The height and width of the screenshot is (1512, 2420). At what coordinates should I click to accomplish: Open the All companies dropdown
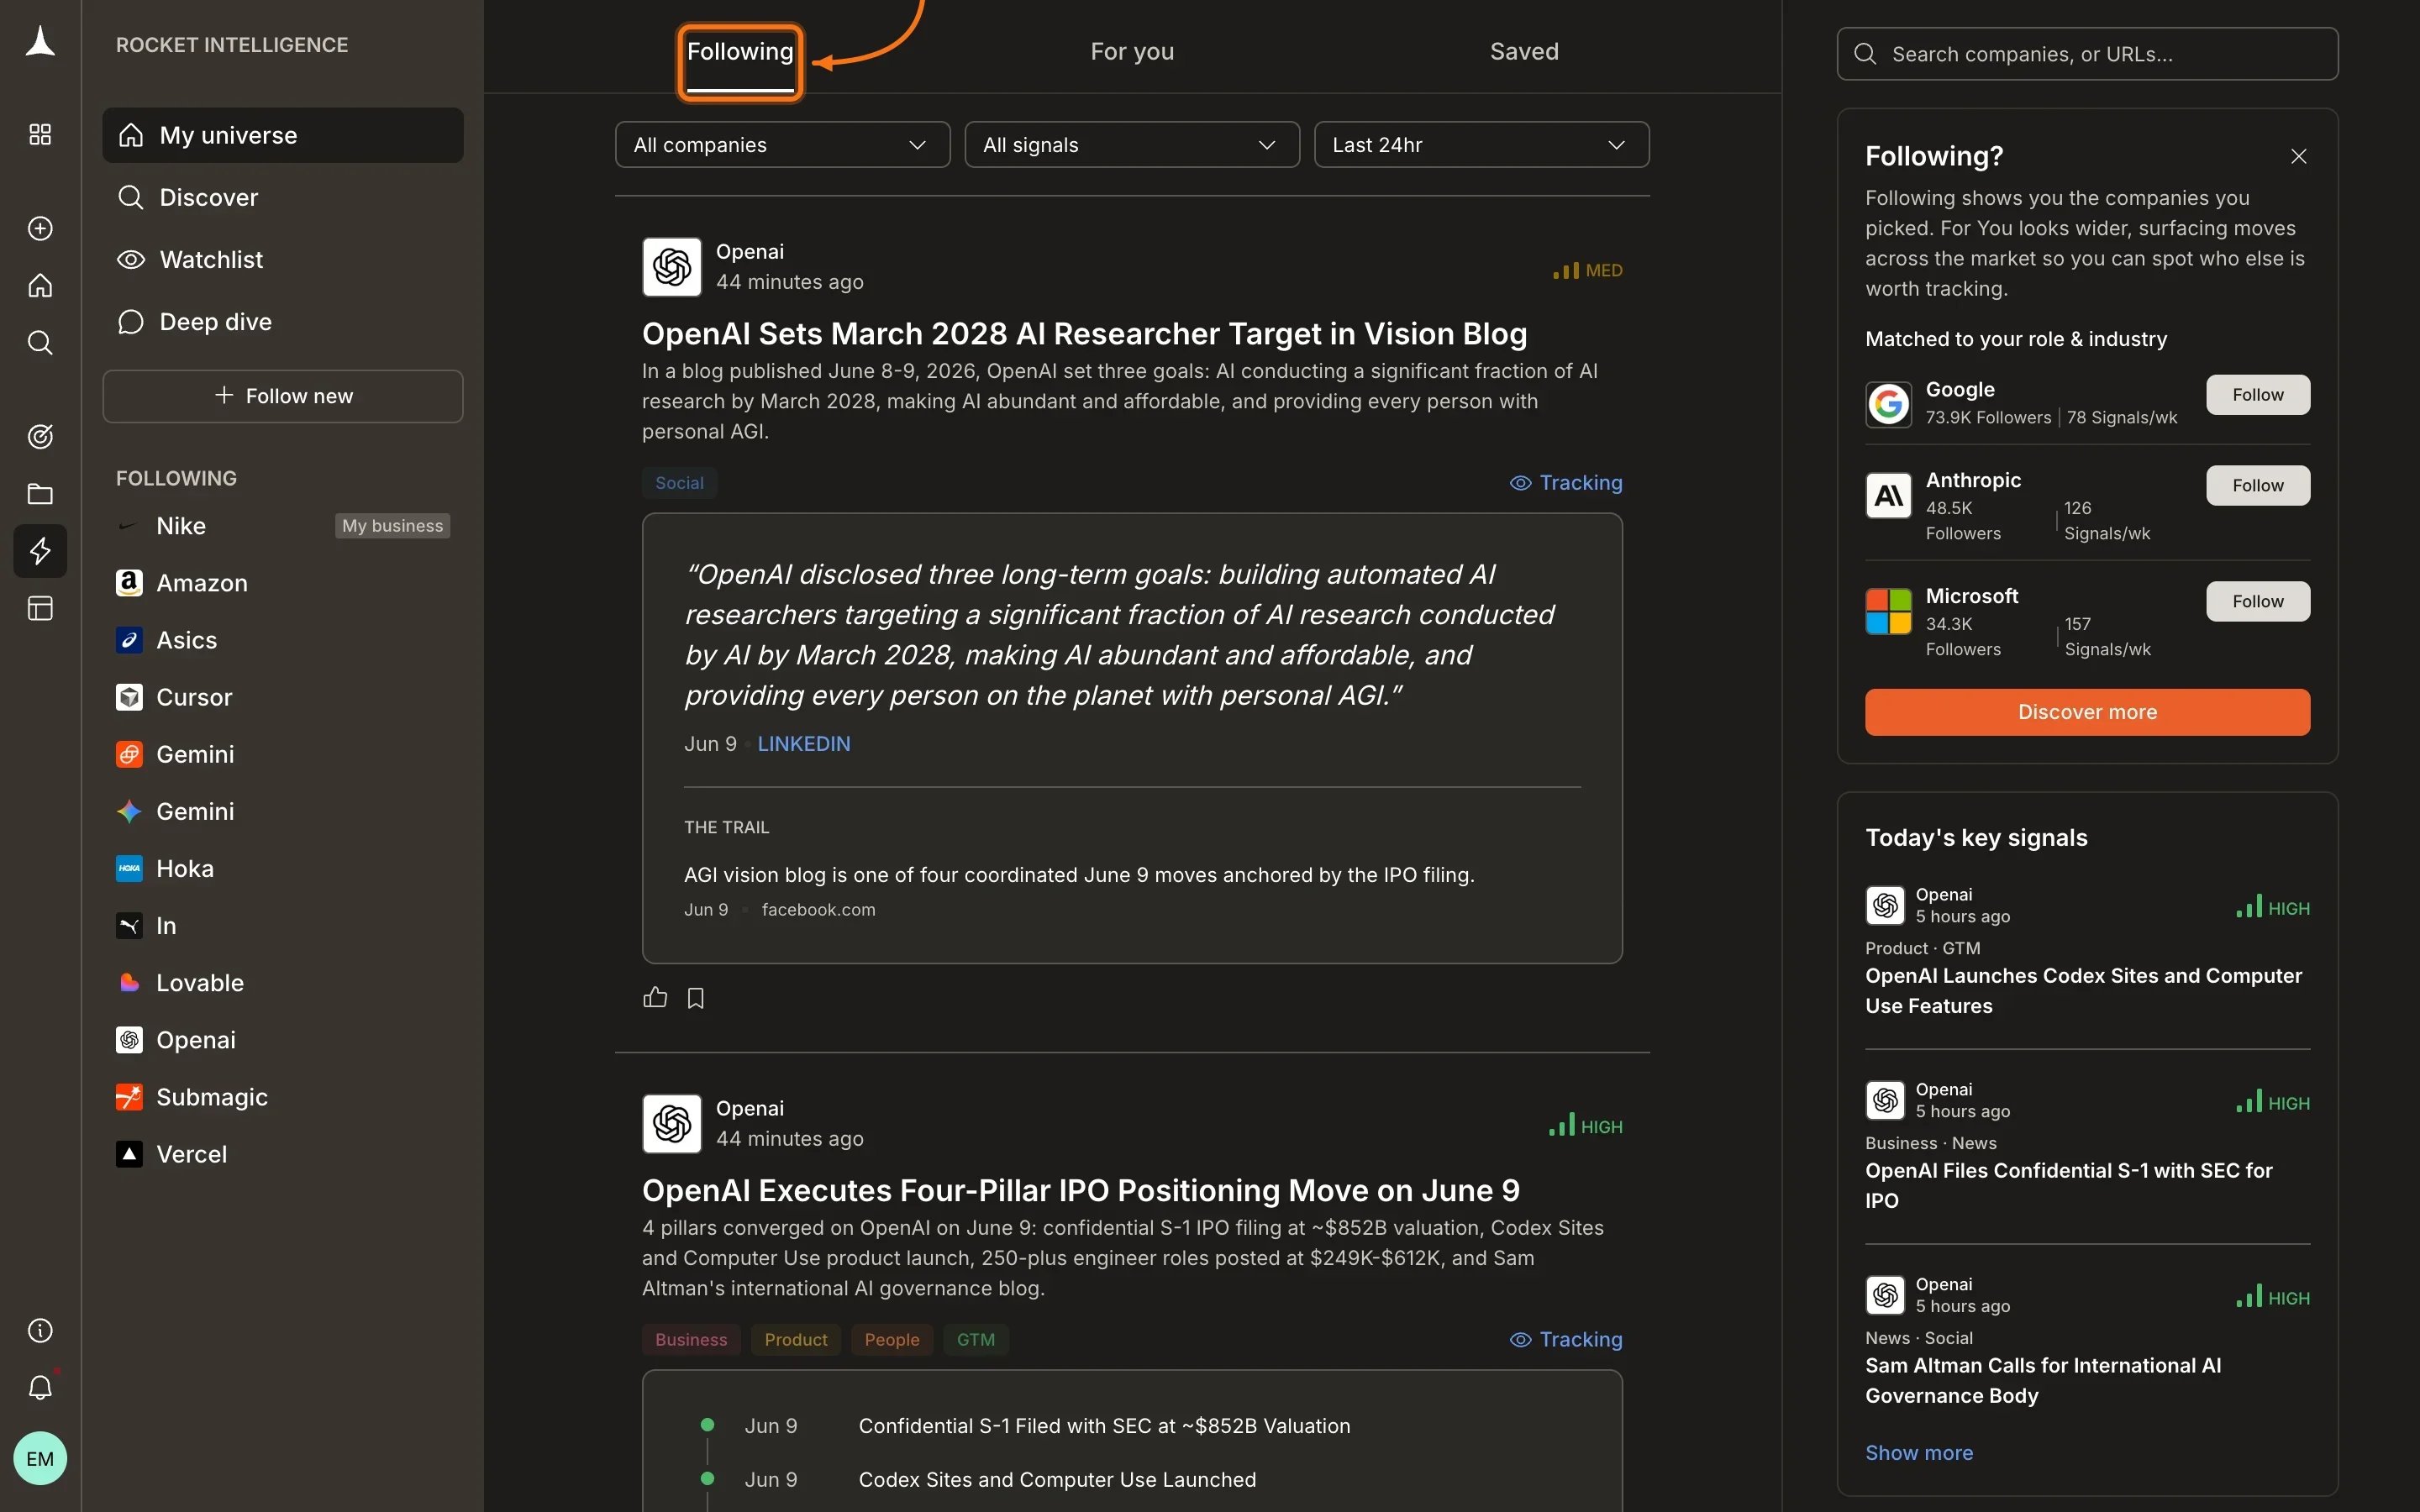tap(782, 145)
